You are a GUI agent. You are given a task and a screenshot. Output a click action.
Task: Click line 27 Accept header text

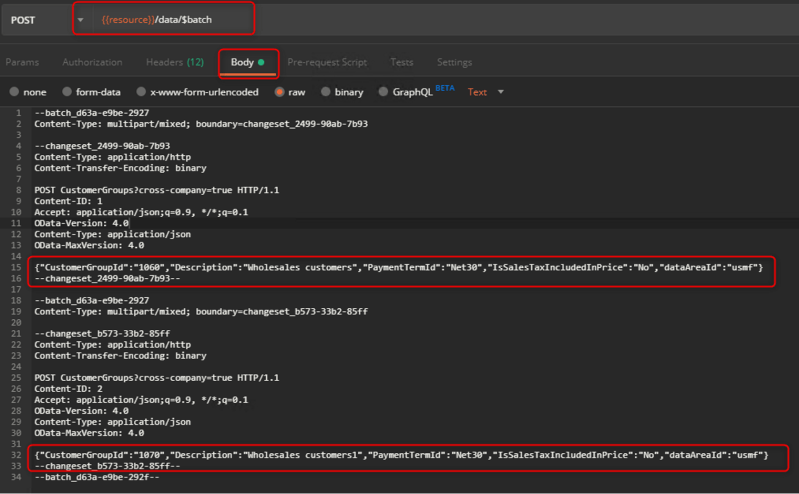click(x=141, y=400)
